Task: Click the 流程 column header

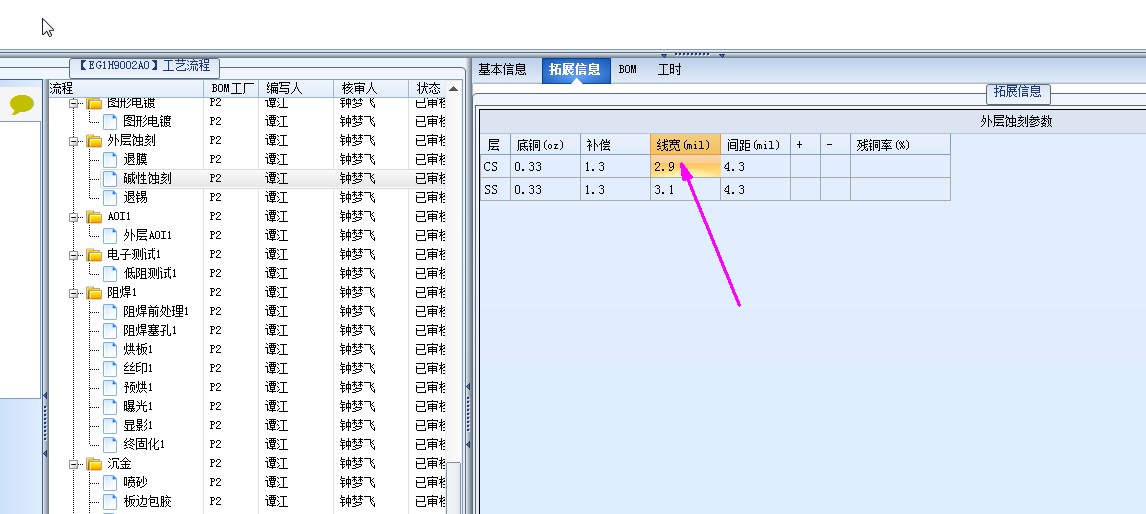Action: pos(125,88)
